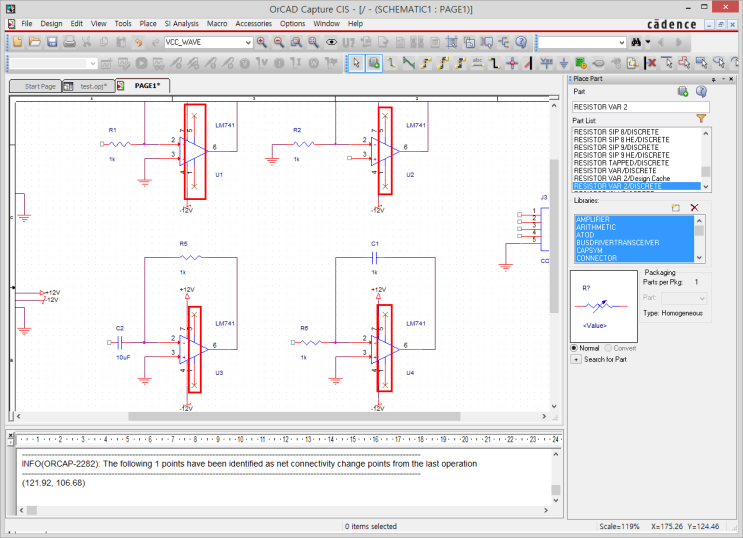Select the Place Ground tool
Viewport: 743px width, 538px height.
(564, 63)
